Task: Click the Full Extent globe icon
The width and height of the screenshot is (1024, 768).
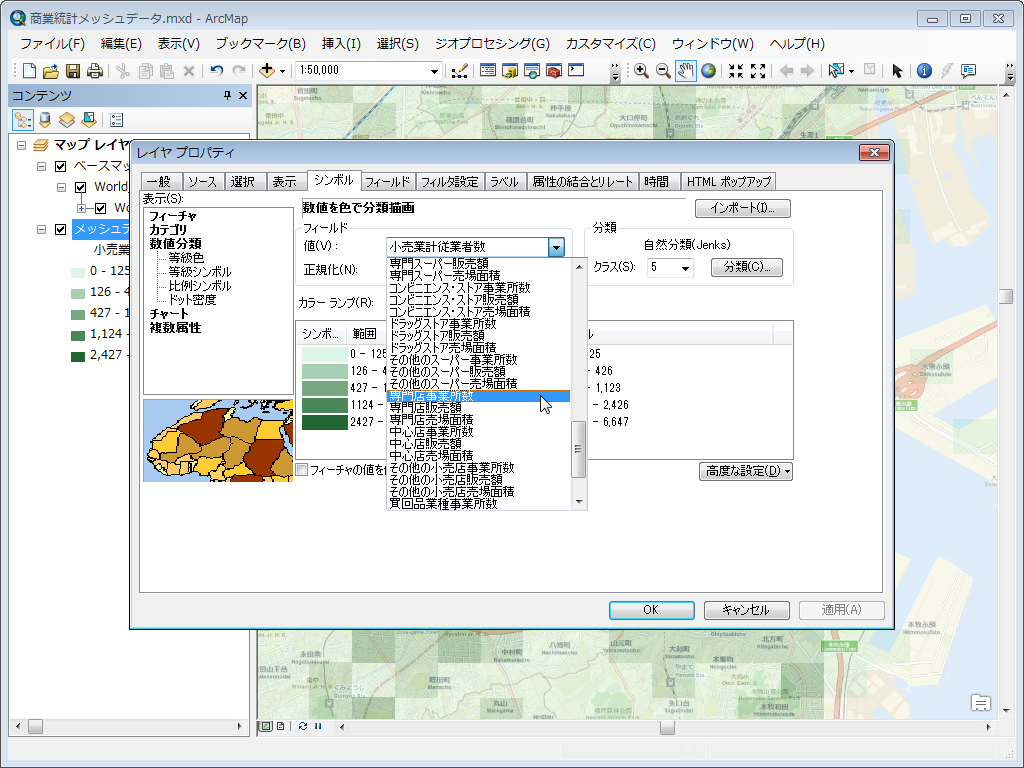Action: [x=709, y=71]
